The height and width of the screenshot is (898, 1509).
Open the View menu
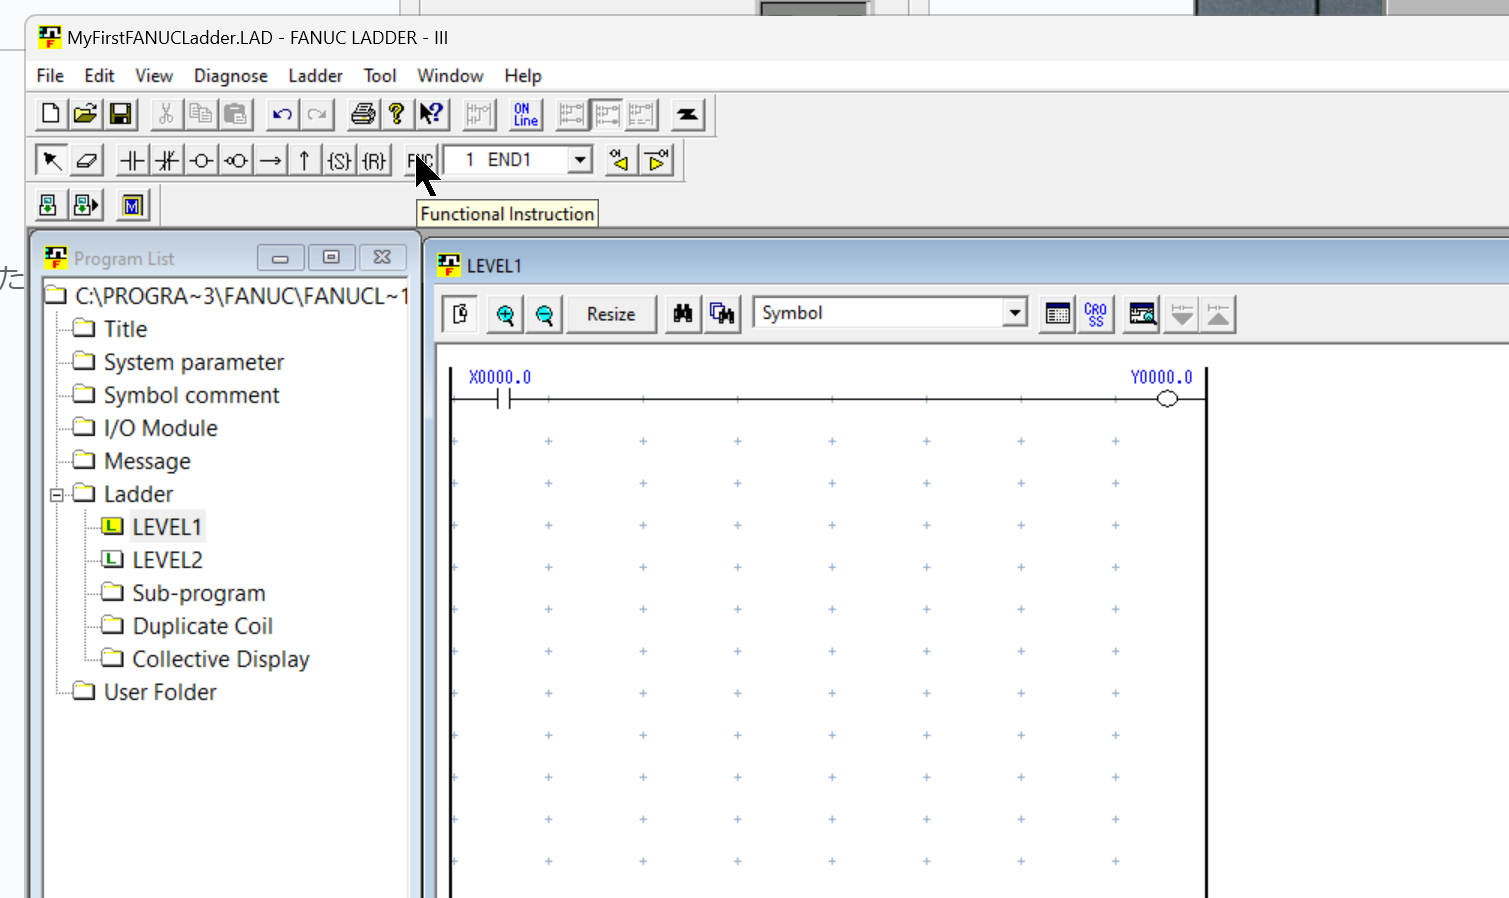point(154,76)
